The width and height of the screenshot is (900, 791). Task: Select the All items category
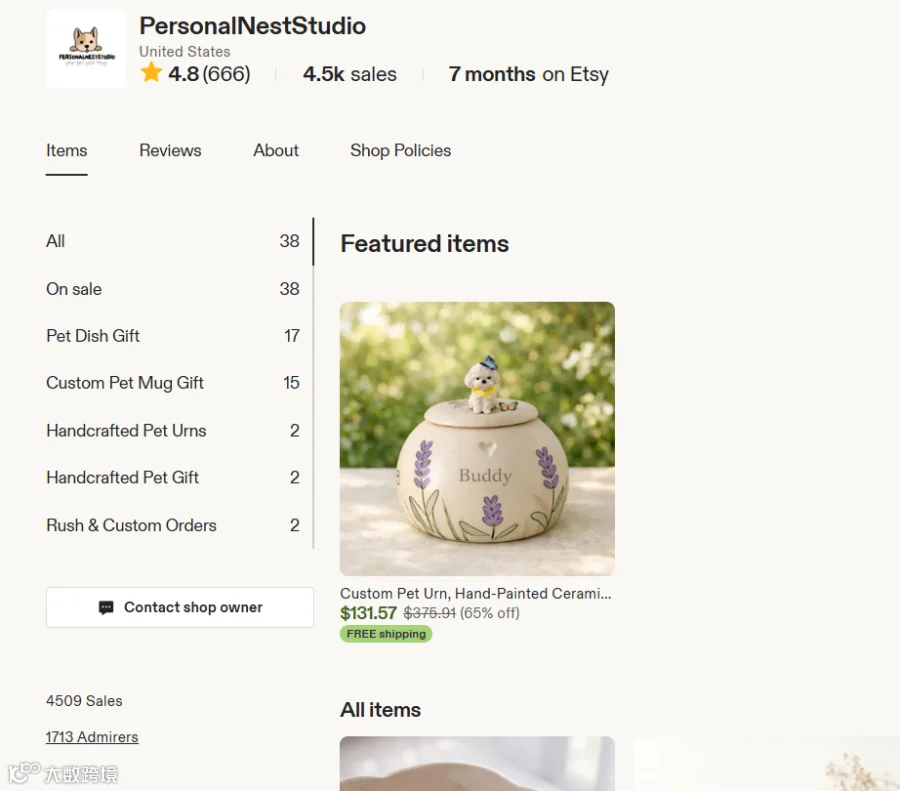click(173, 241)
